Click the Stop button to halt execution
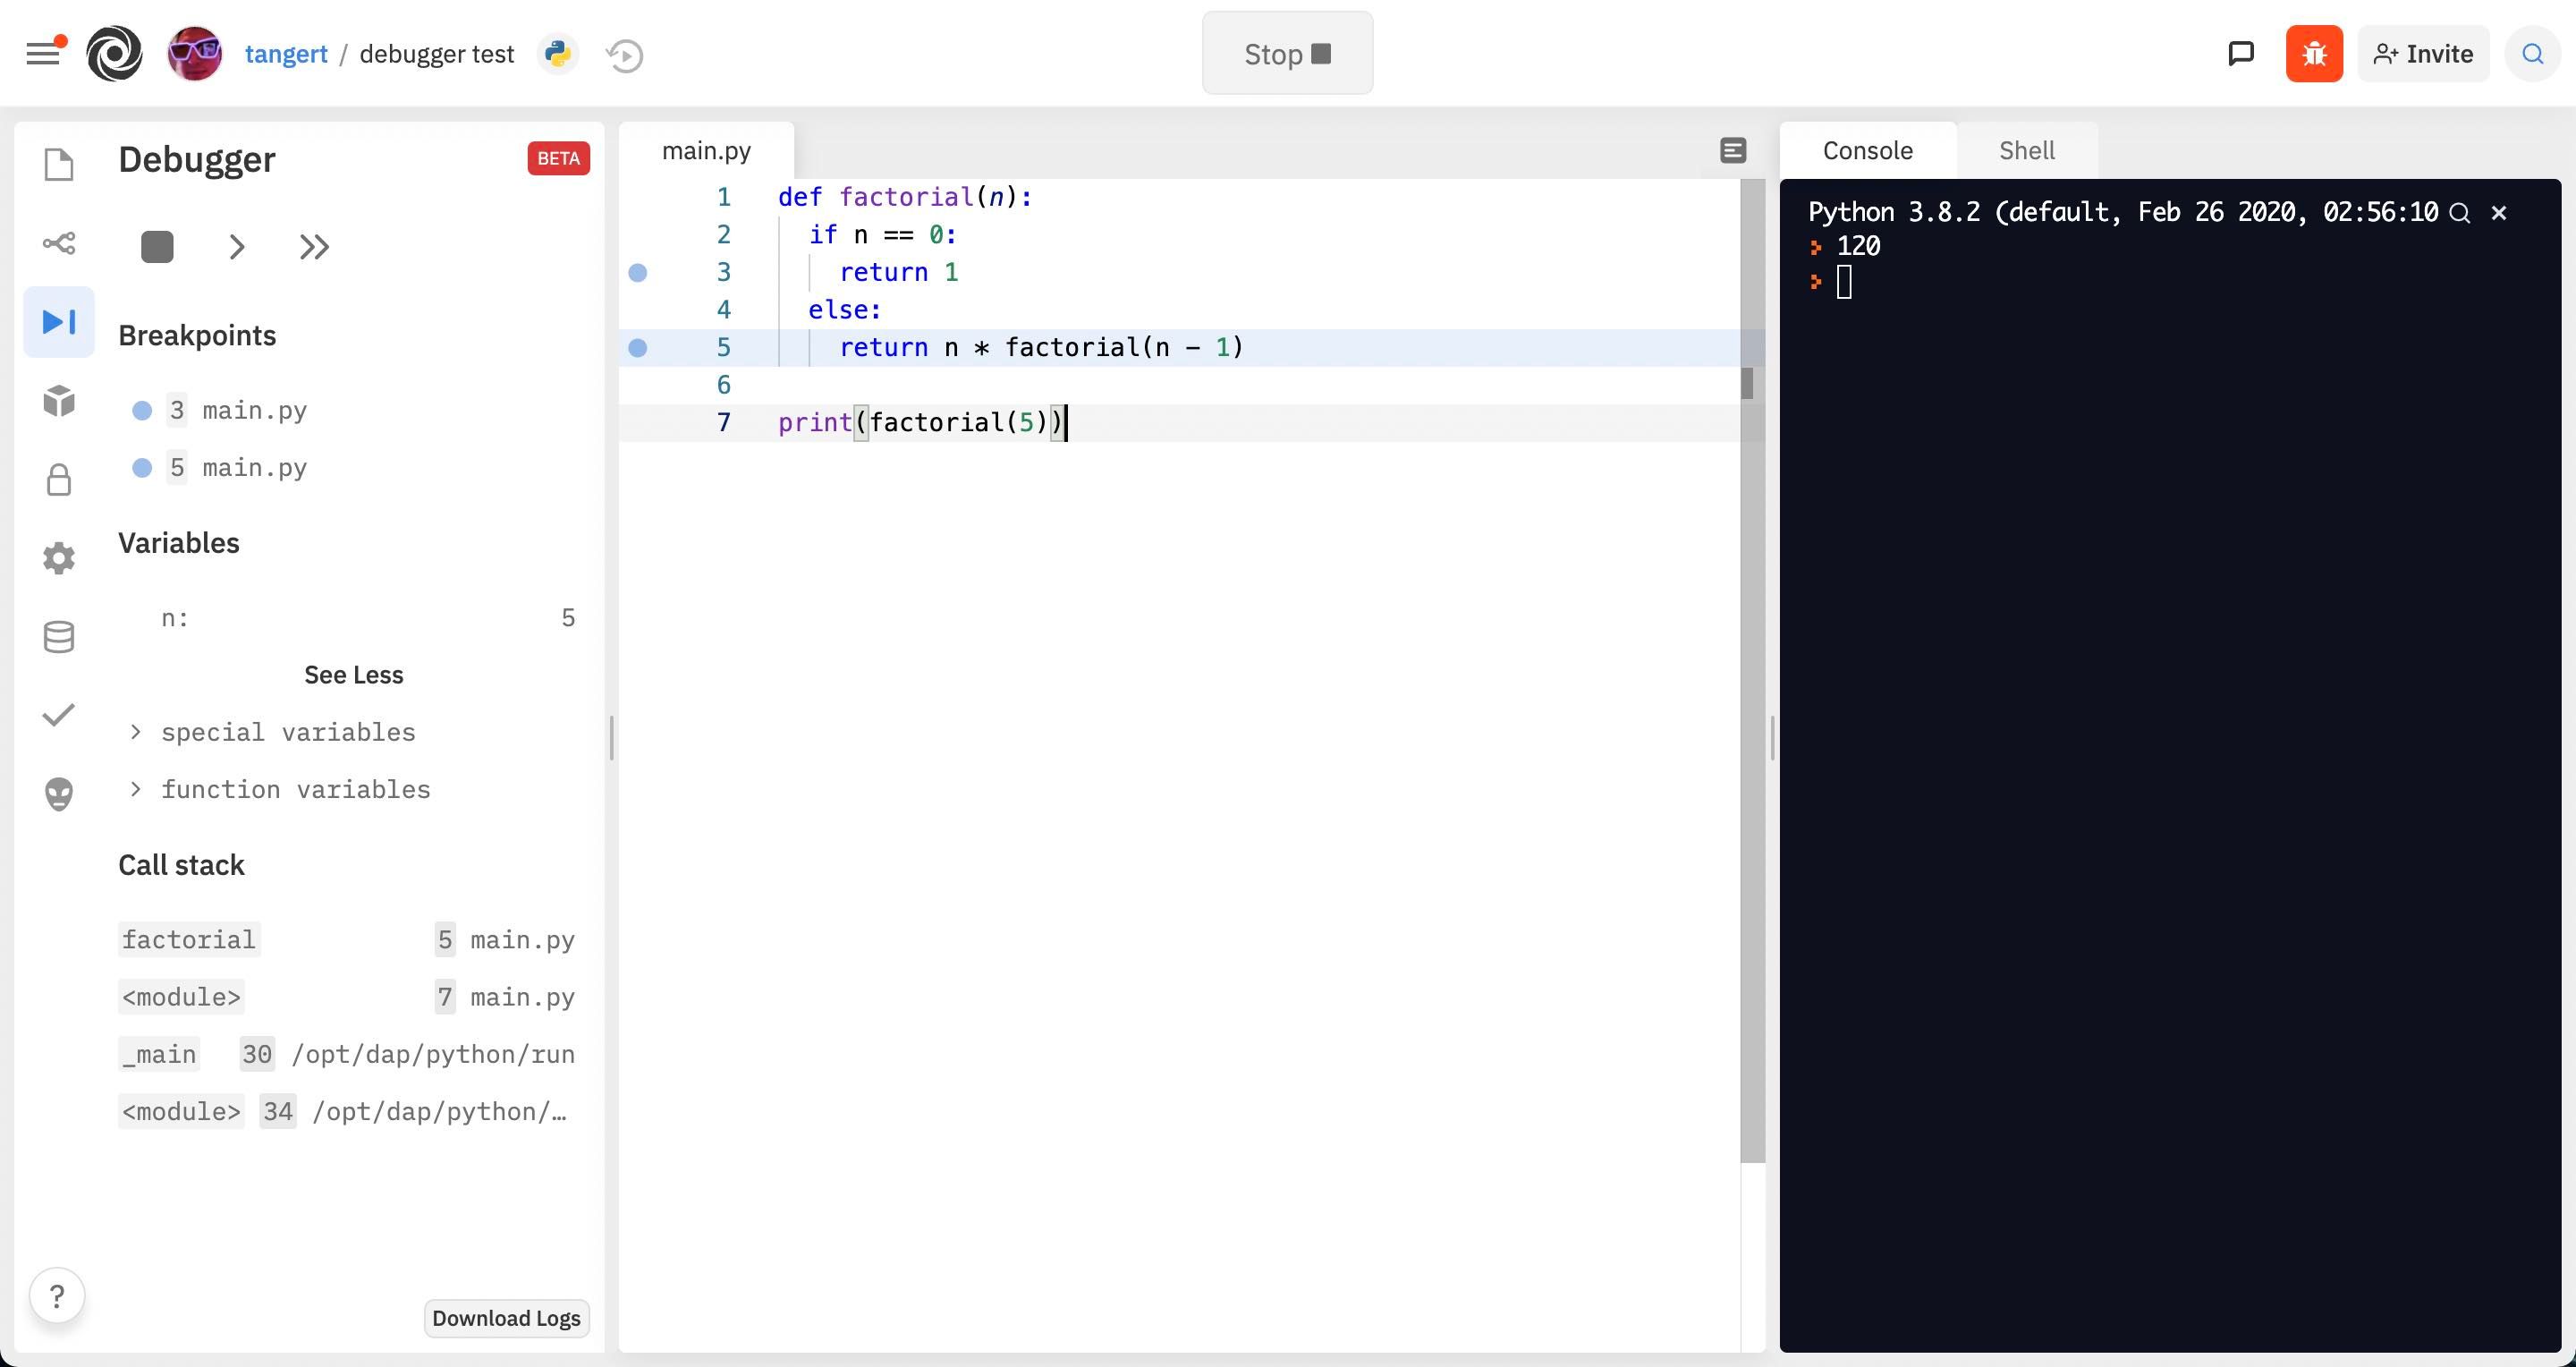Screen dimensions: 2576x1367 pyautogui.click(x=1288, y=53)
